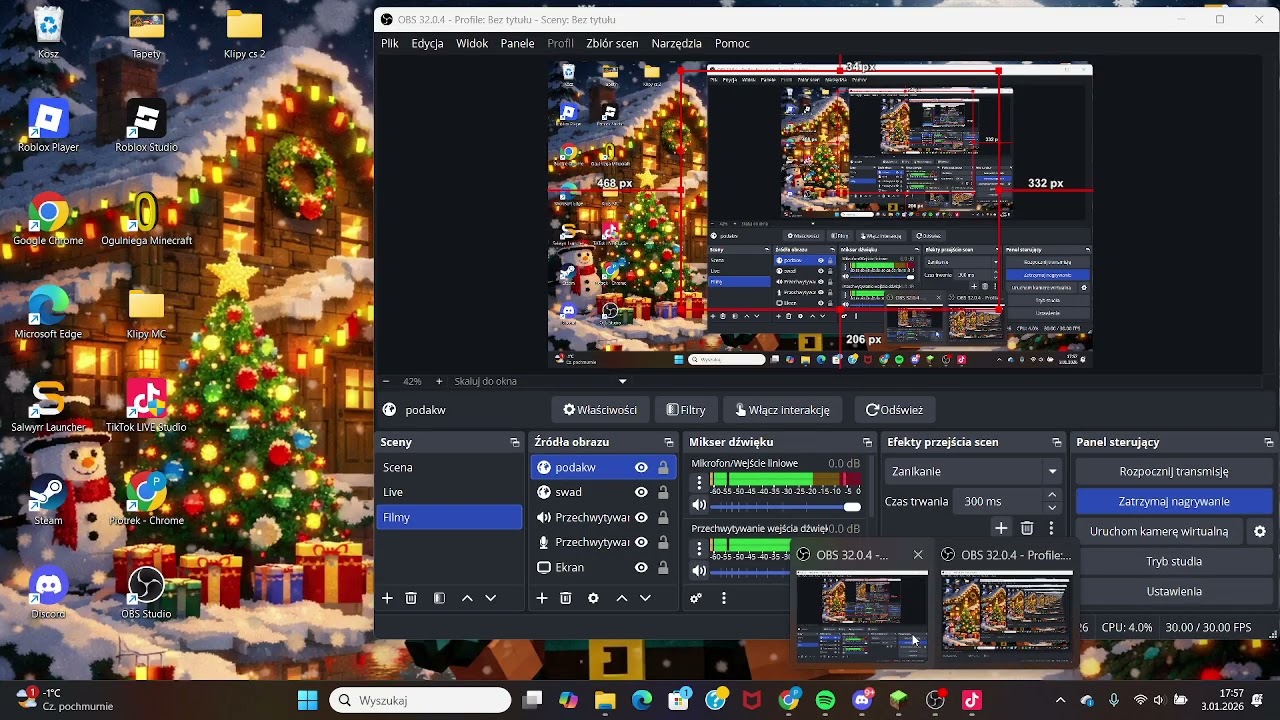This screenshot has width=1280, height=720.
Task: Increase Czas trwania with up arrow
Action: click(x=1052, y=495)
